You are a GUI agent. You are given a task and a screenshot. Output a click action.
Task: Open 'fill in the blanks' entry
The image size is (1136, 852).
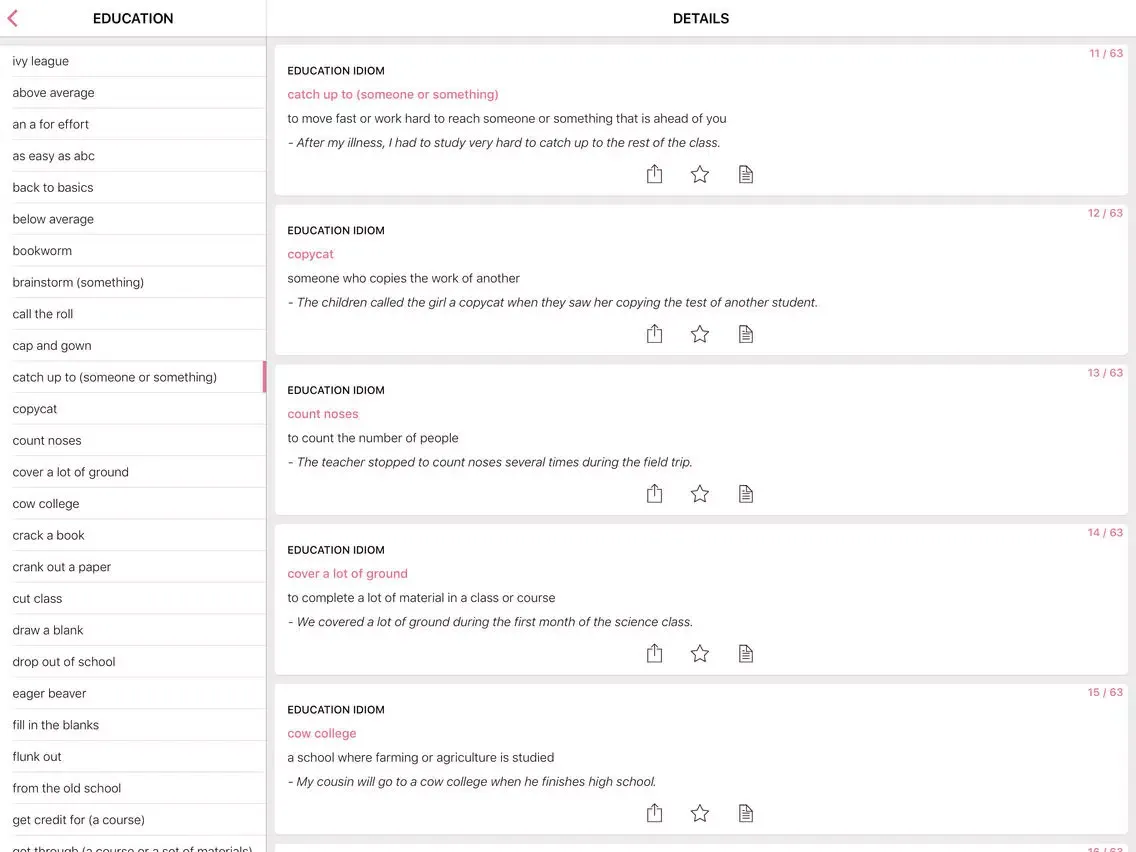[x=133, y=725]
